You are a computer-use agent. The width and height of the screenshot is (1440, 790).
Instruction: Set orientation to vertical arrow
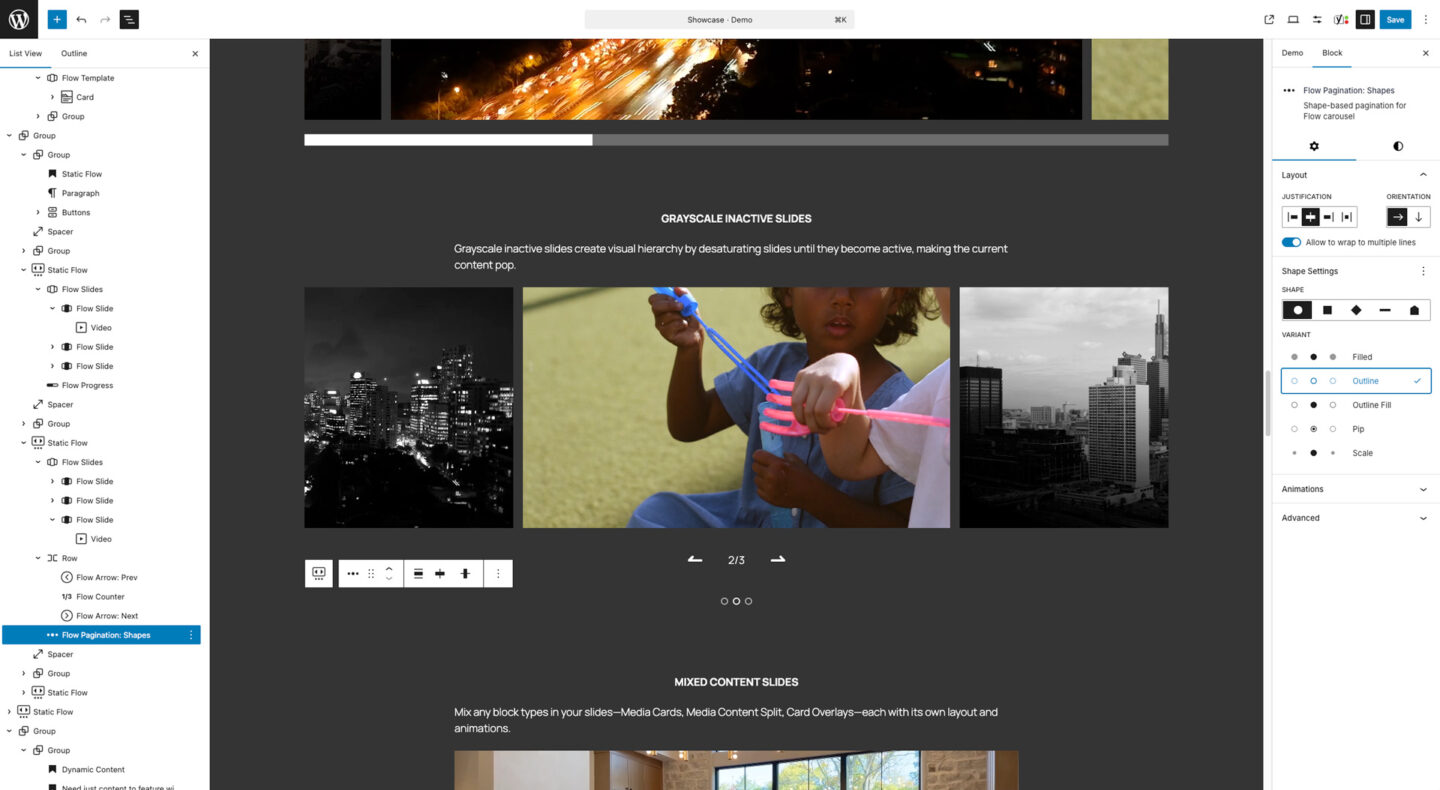(1418, 217)
